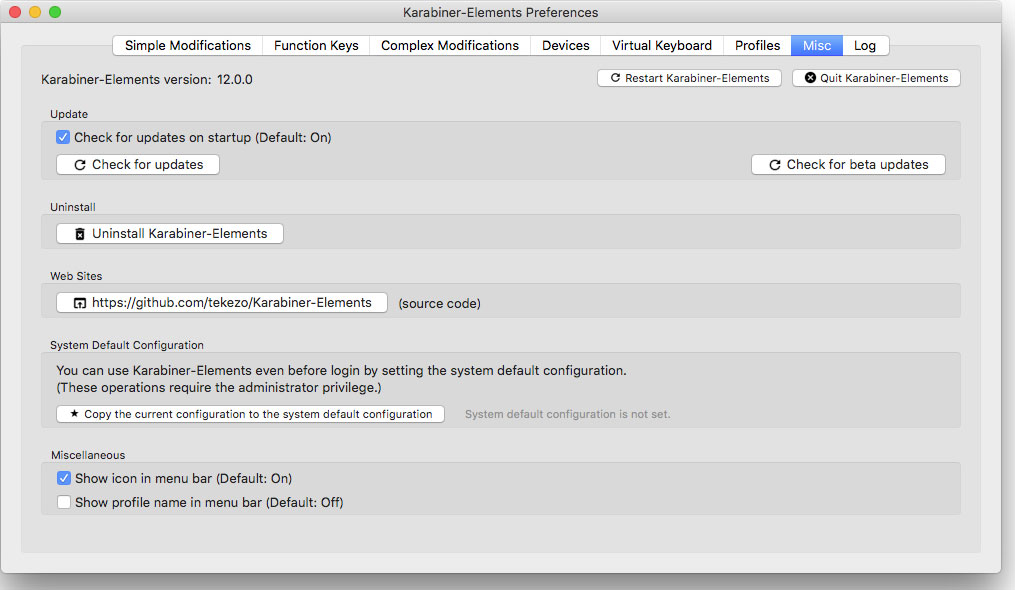Select the Misc tab

[817, 45]
